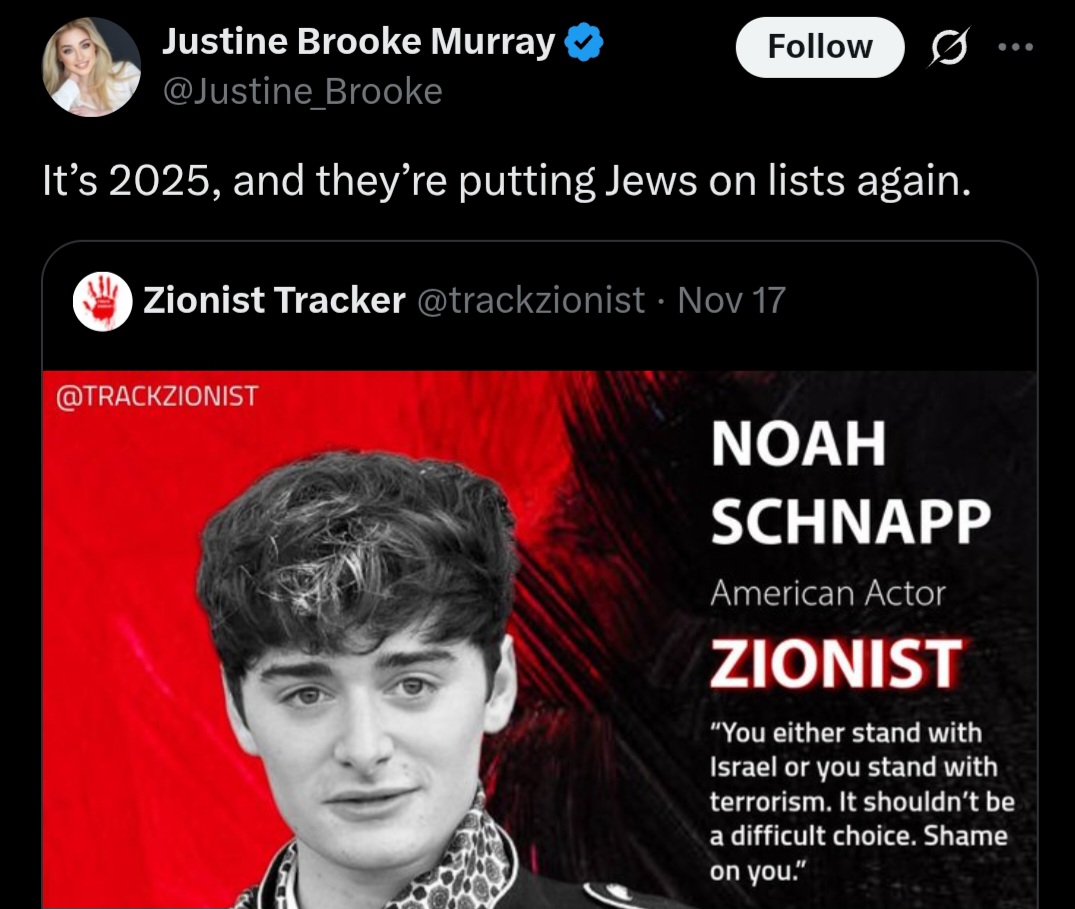Viewport: 1075px width, 909px height.
Task: Click the blue verified badge
Action: click(x=583, y=42)
